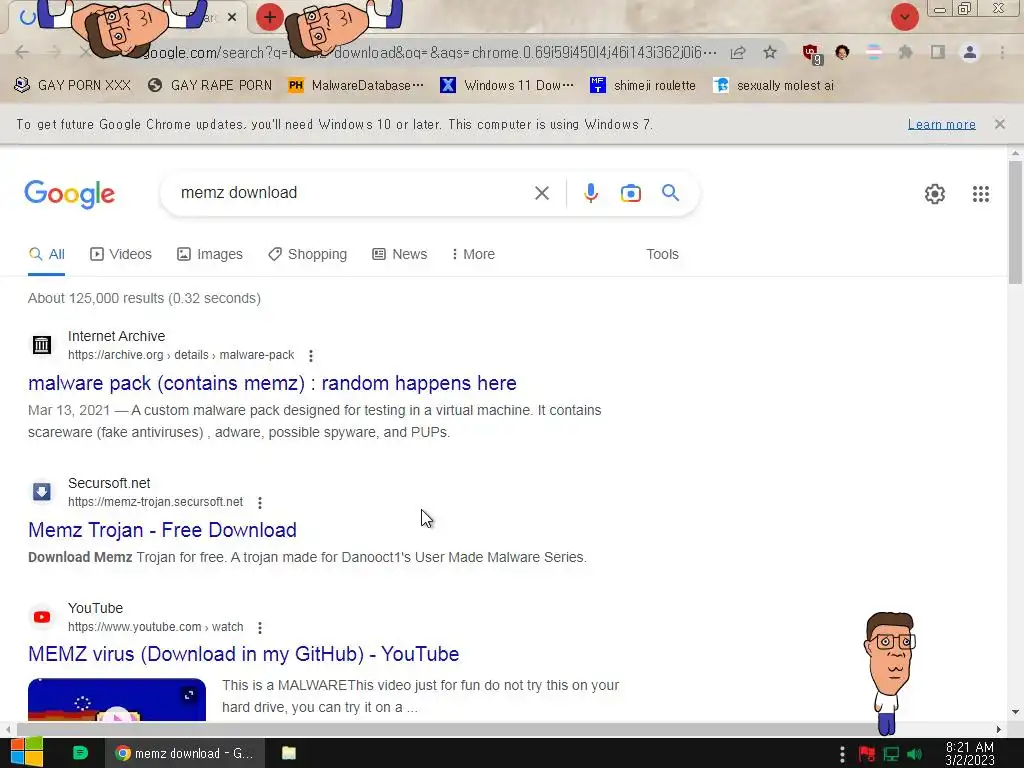This screenshot has height=768, width=1024.
Task: Open the Windows Start button
Action: tap(26, 753)
